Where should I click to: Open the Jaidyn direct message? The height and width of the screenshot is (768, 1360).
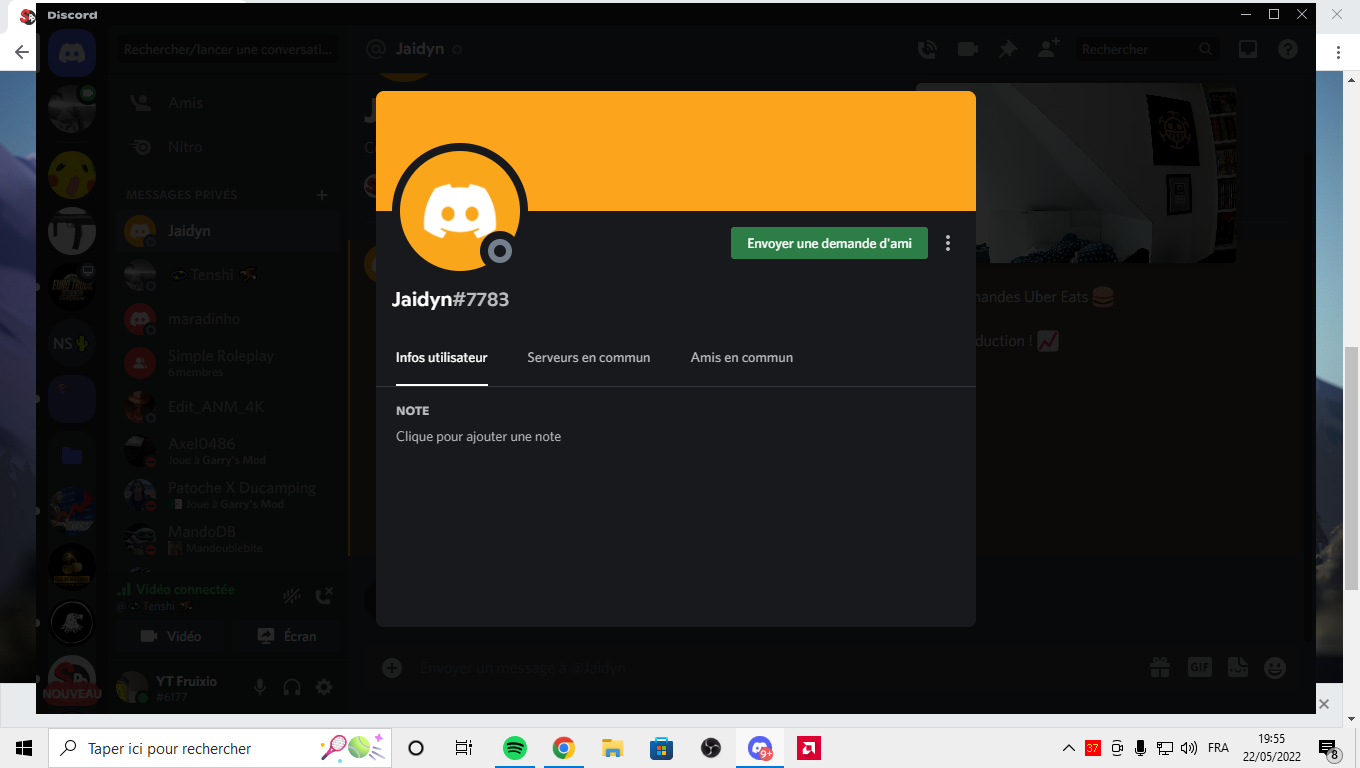(x=228, y=231)
